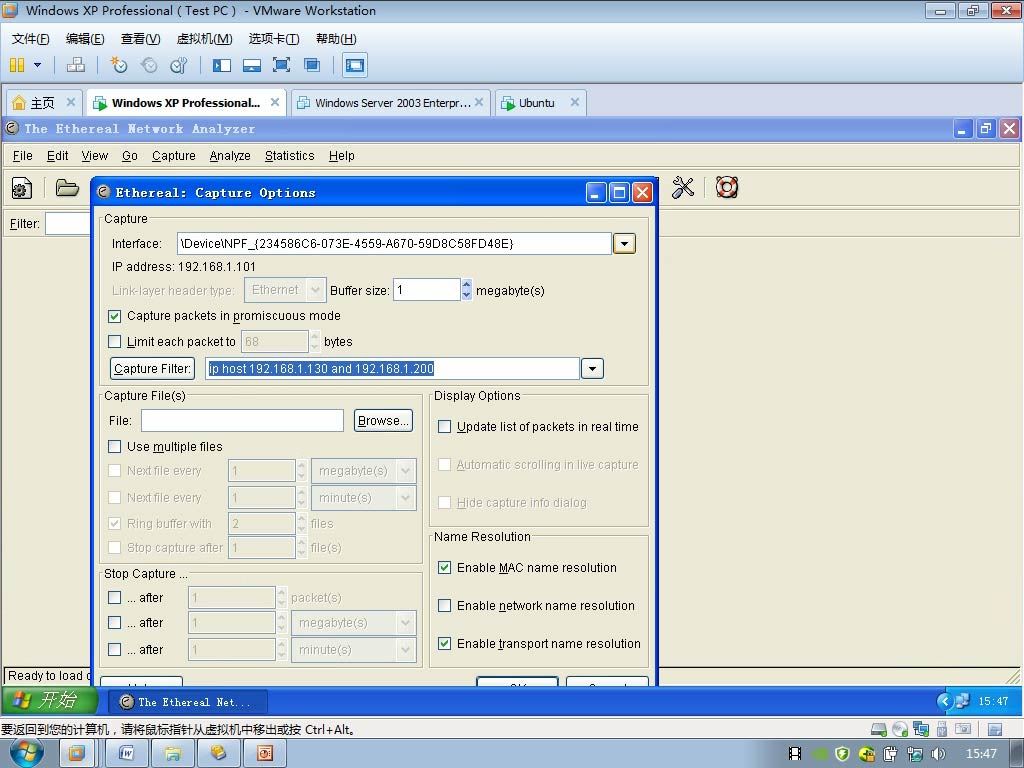This screenshot has height=768, width=1024.
Task: Open Ethereal File menu
Action: coord(22,155)
